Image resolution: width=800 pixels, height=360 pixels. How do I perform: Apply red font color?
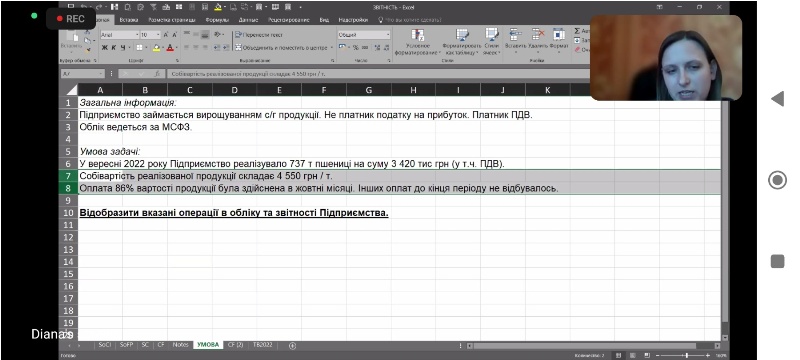pyautogui.click(x=170, y=47)
